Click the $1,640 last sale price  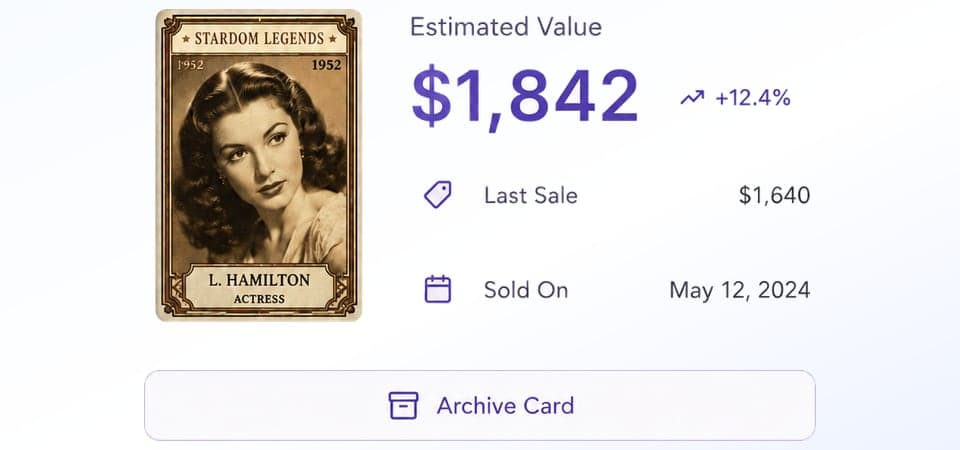tap(774, 195)
